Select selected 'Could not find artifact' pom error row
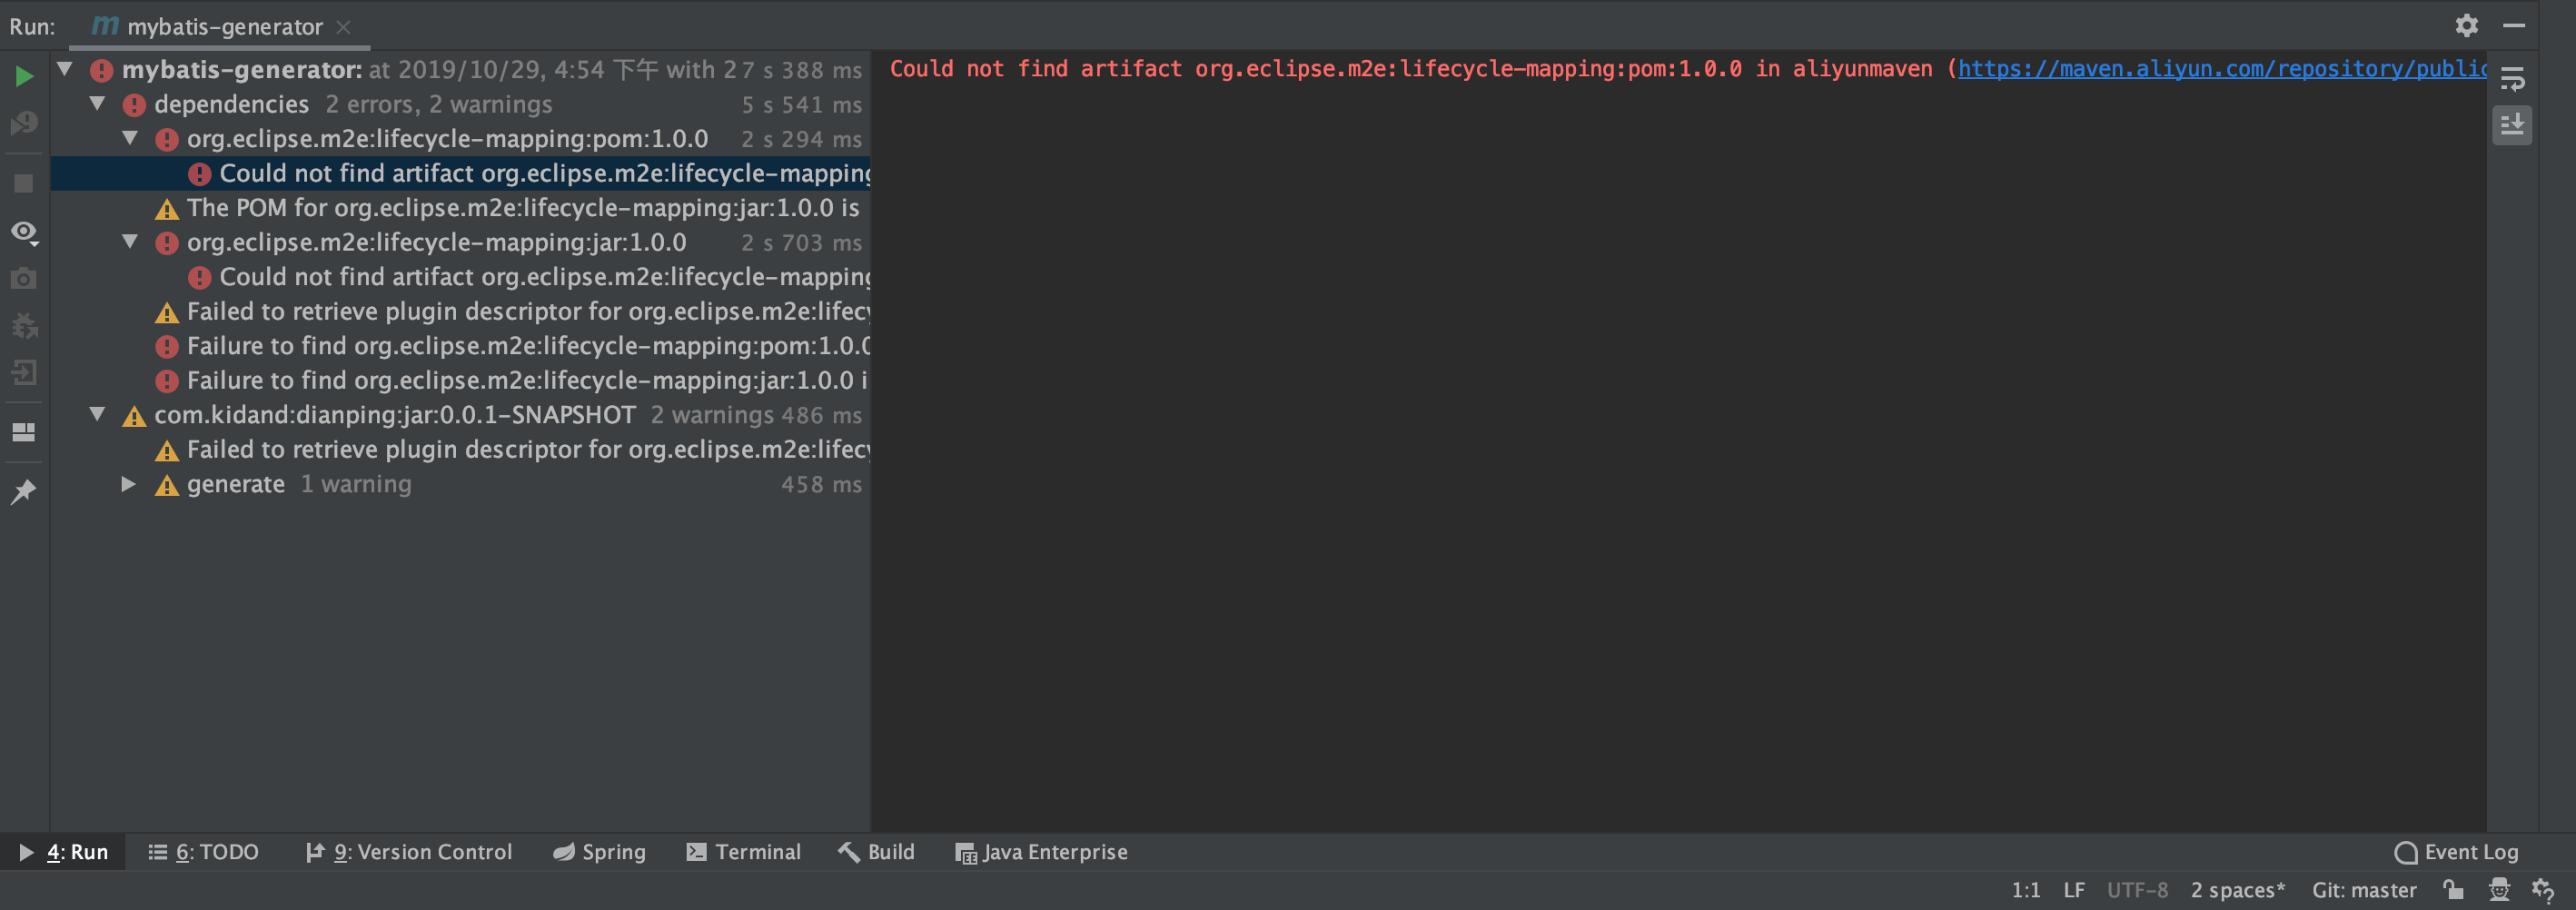Image resolution: width=2576 pixels, height=910 pixels. pos(461,173)
